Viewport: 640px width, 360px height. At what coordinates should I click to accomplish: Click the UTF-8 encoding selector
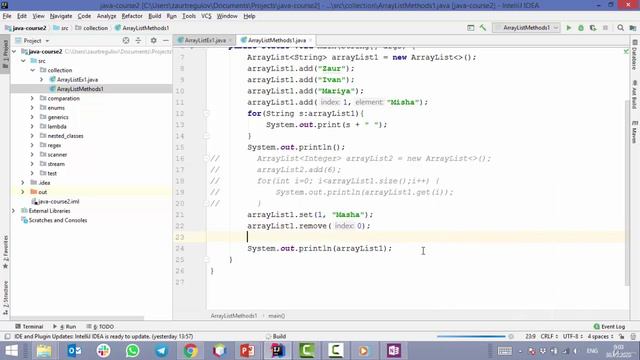(572, 336)
